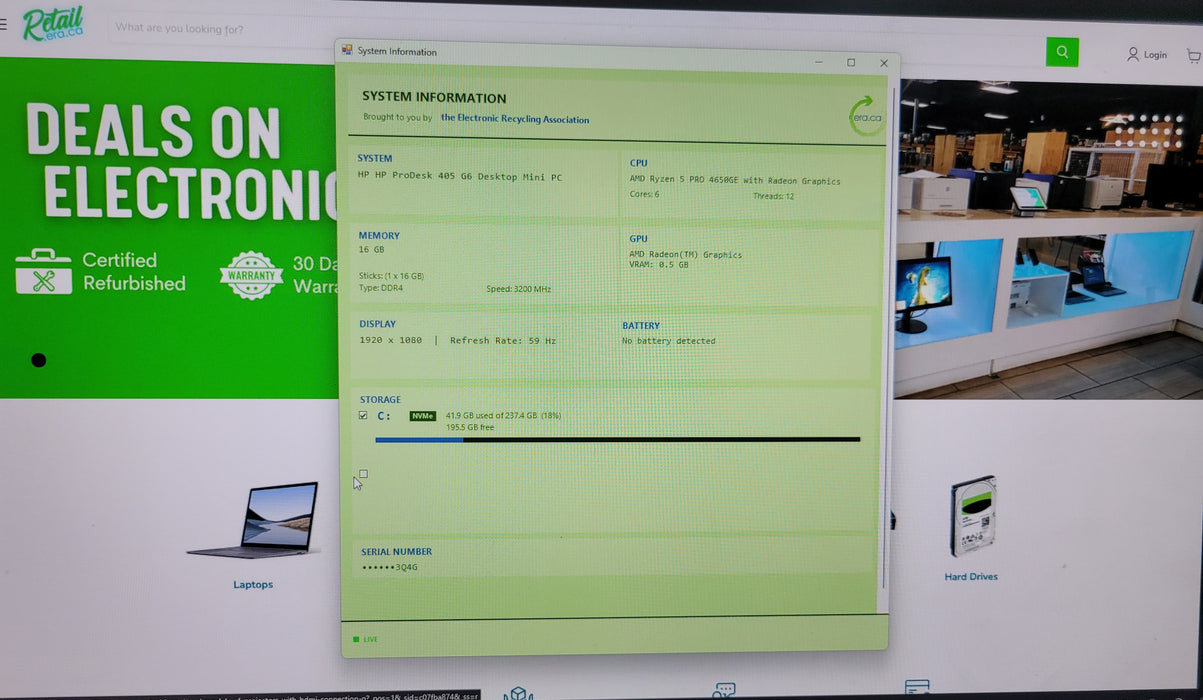
Task: Select the Hard Drives category image
Action: (x=972, y=516)
